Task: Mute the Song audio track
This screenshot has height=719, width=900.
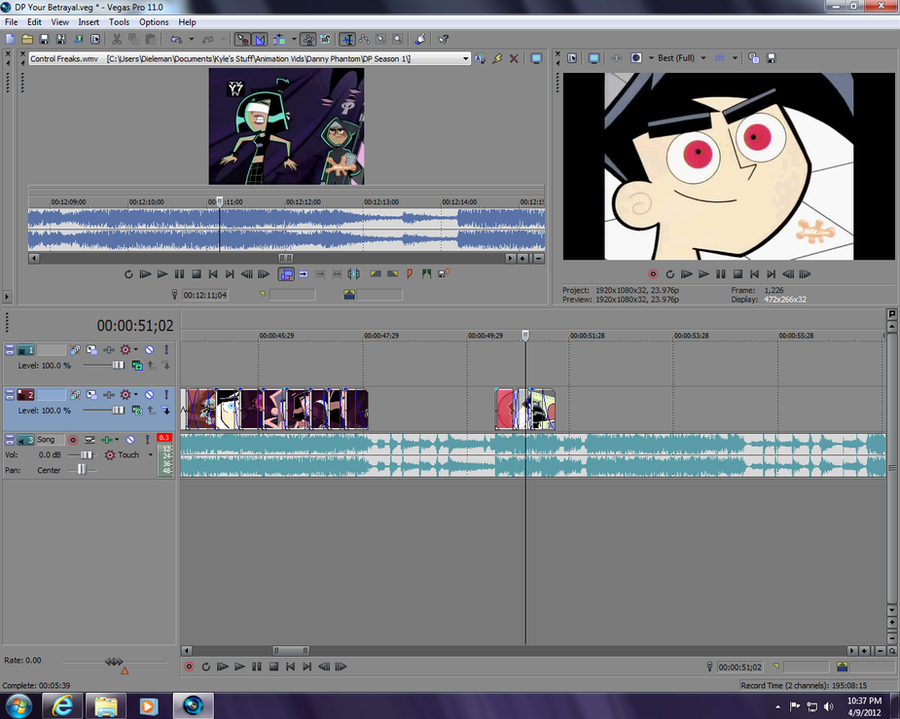Action: click(130, 440)
